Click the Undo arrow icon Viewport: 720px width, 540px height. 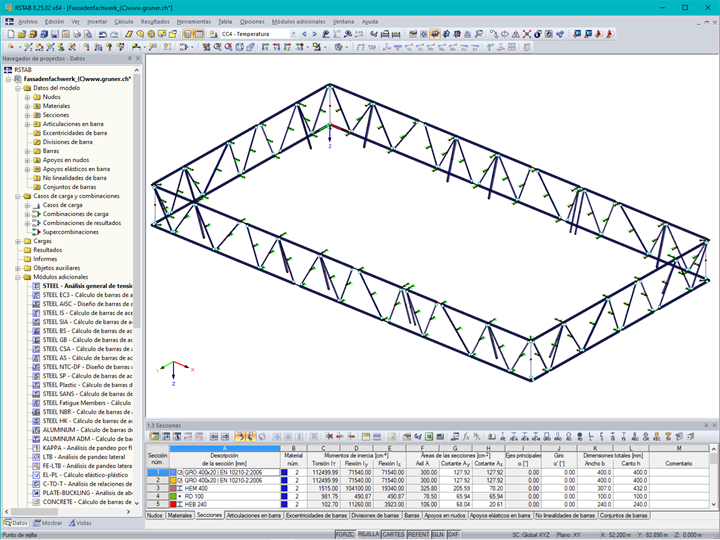coord(103,34)
